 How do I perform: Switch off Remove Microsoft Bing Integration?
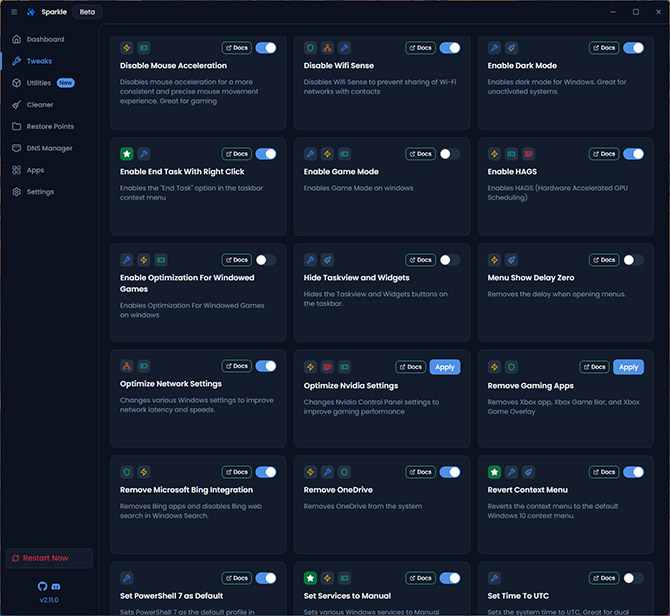[266, 472]
